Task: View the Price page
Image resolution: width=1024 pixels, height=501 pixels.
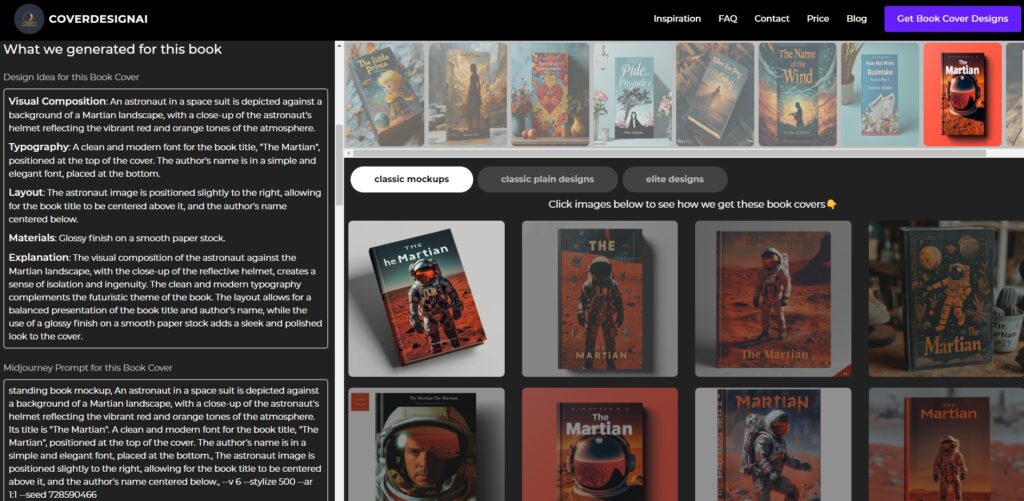Action: coord(818,18)
